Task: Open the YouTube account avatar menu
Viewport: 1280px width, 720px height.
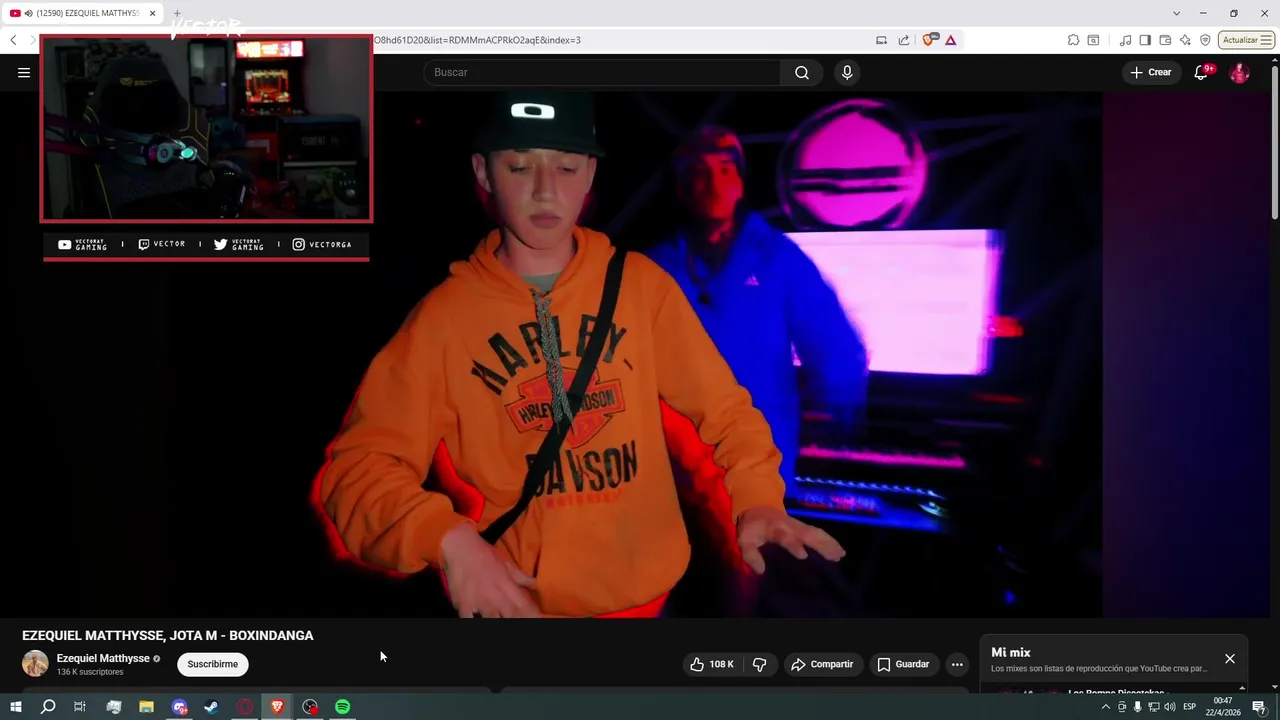Action: click(1239, 72)
